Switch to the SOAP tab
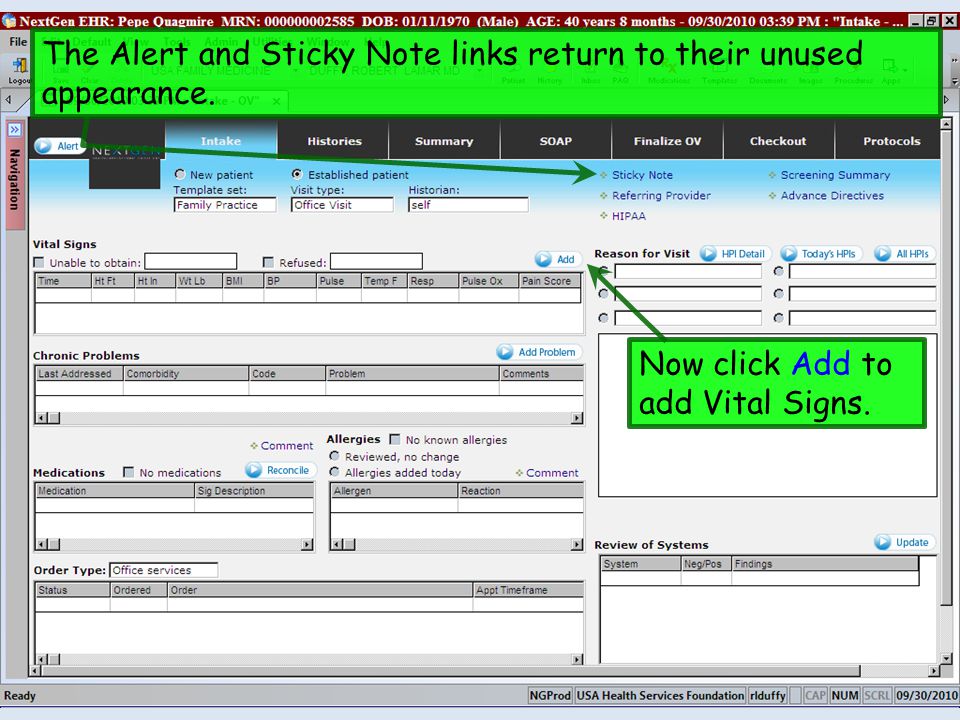This screenshot has height=720, width=960. [555, 141]
